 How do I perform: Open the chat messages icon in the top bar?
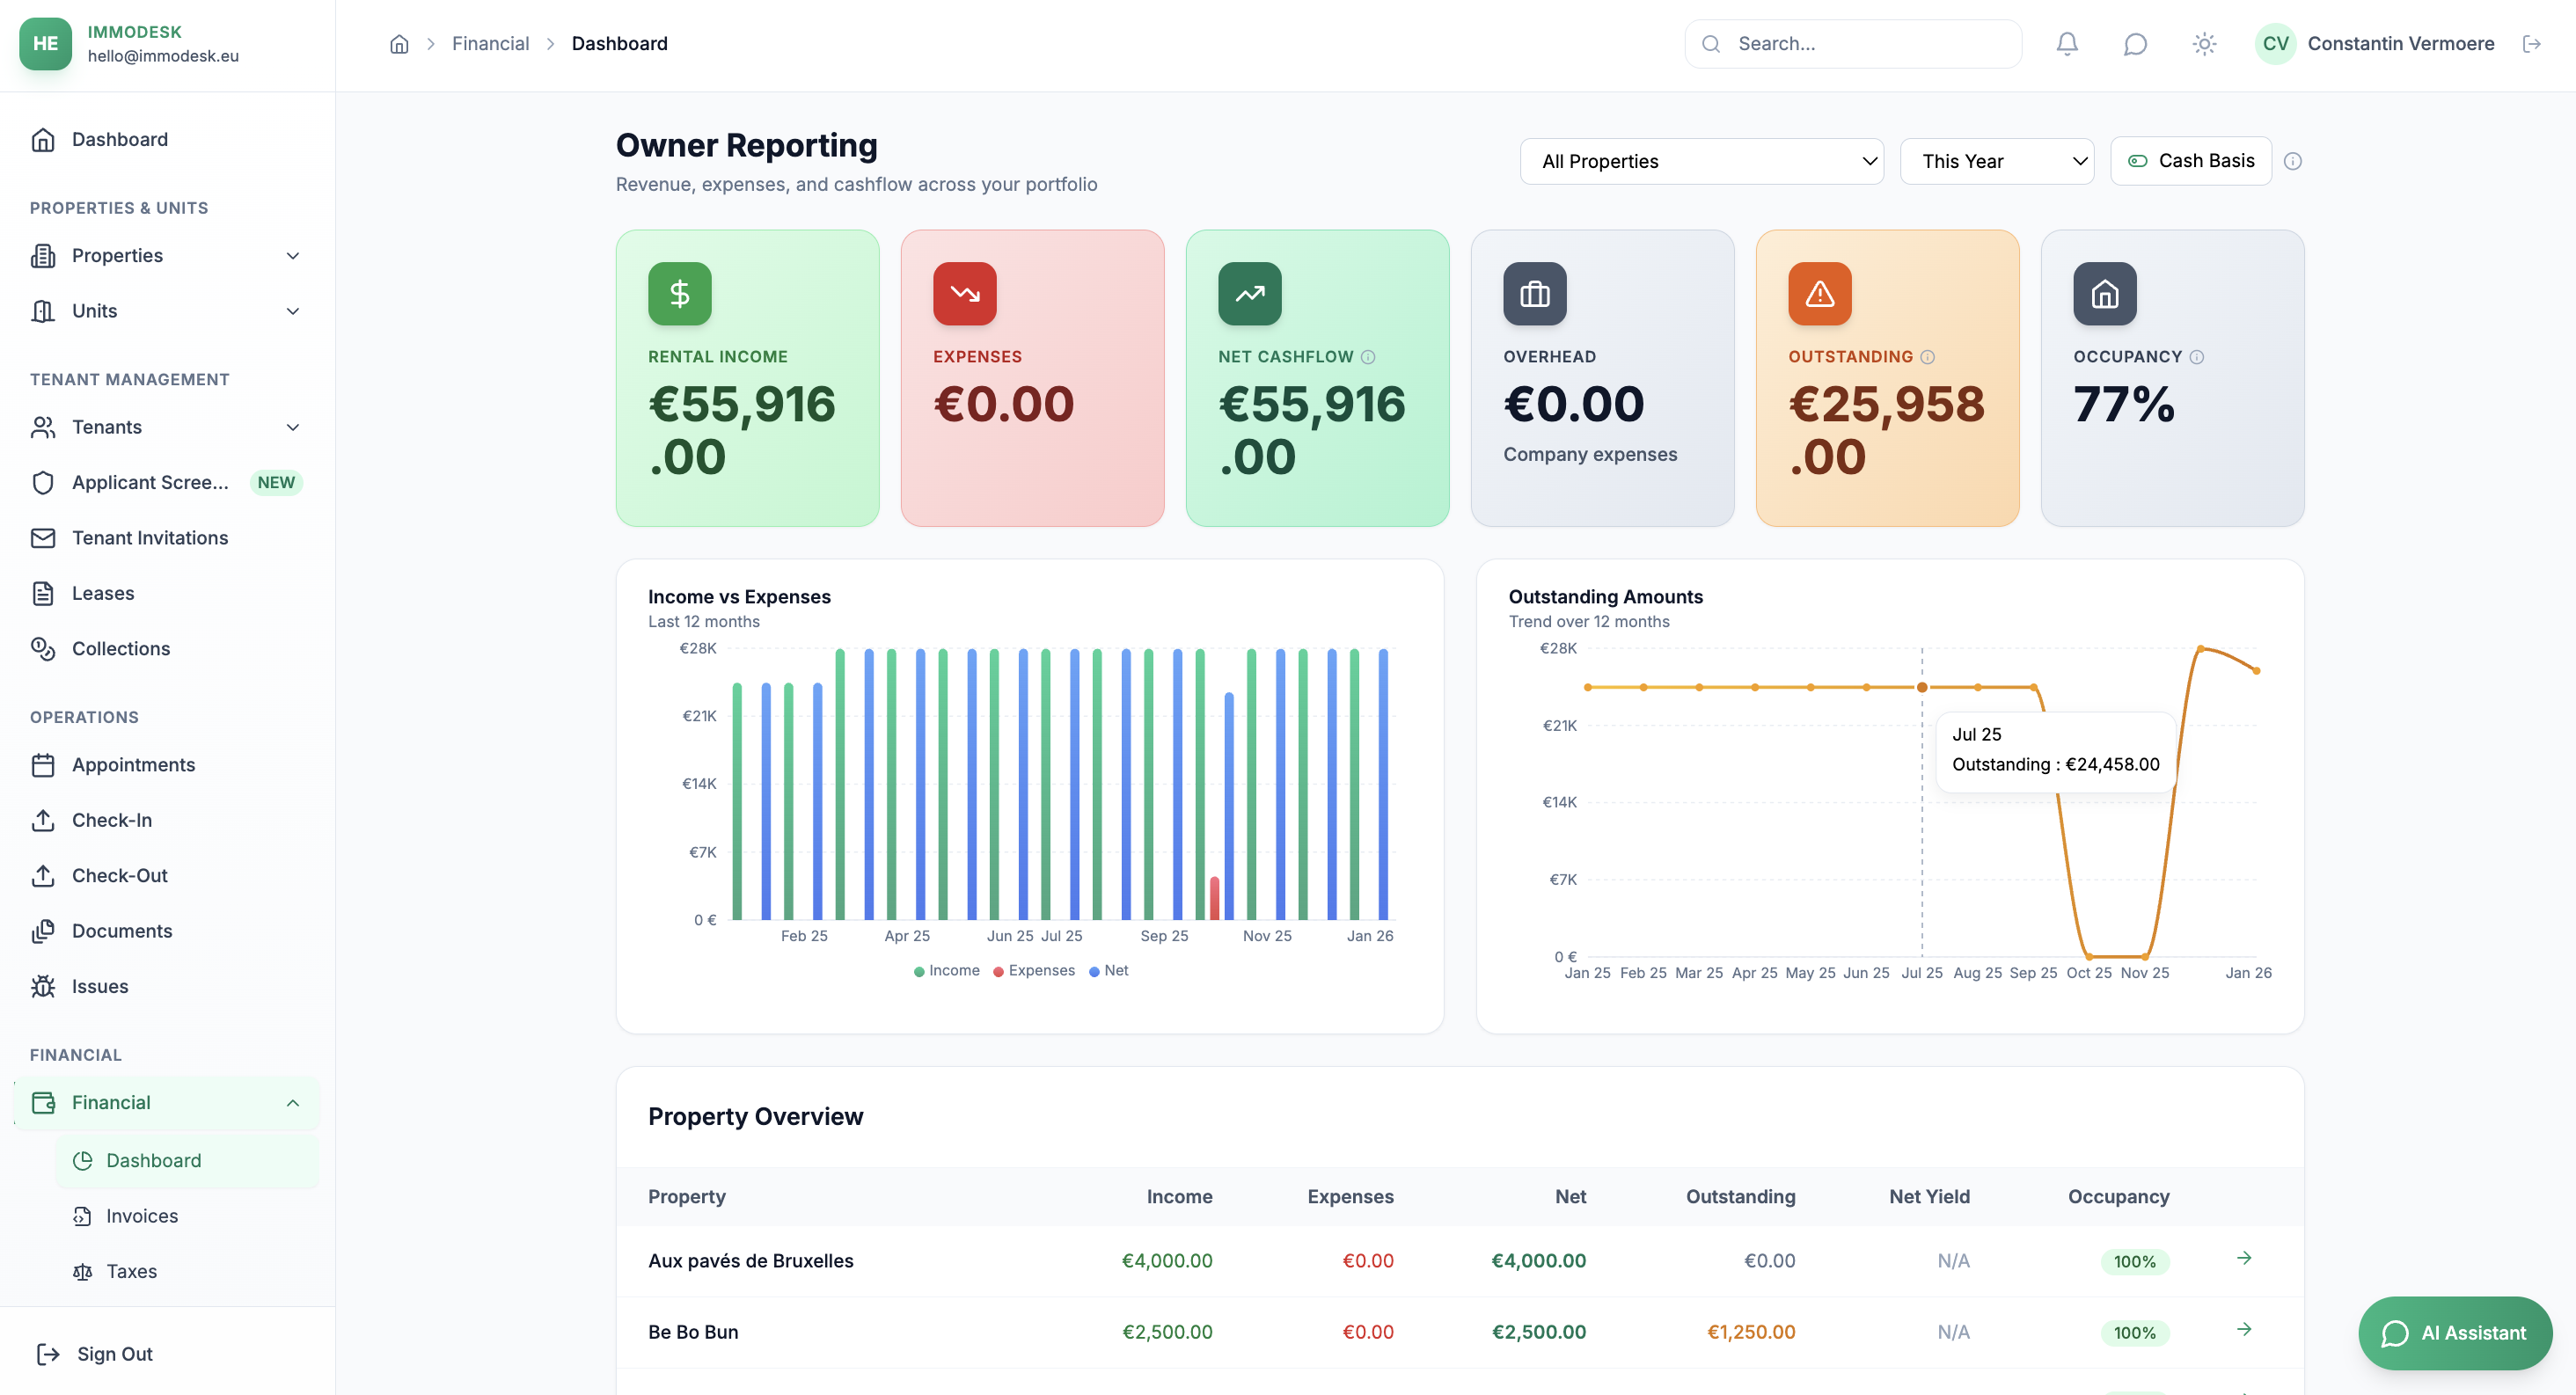(2135, 43)
